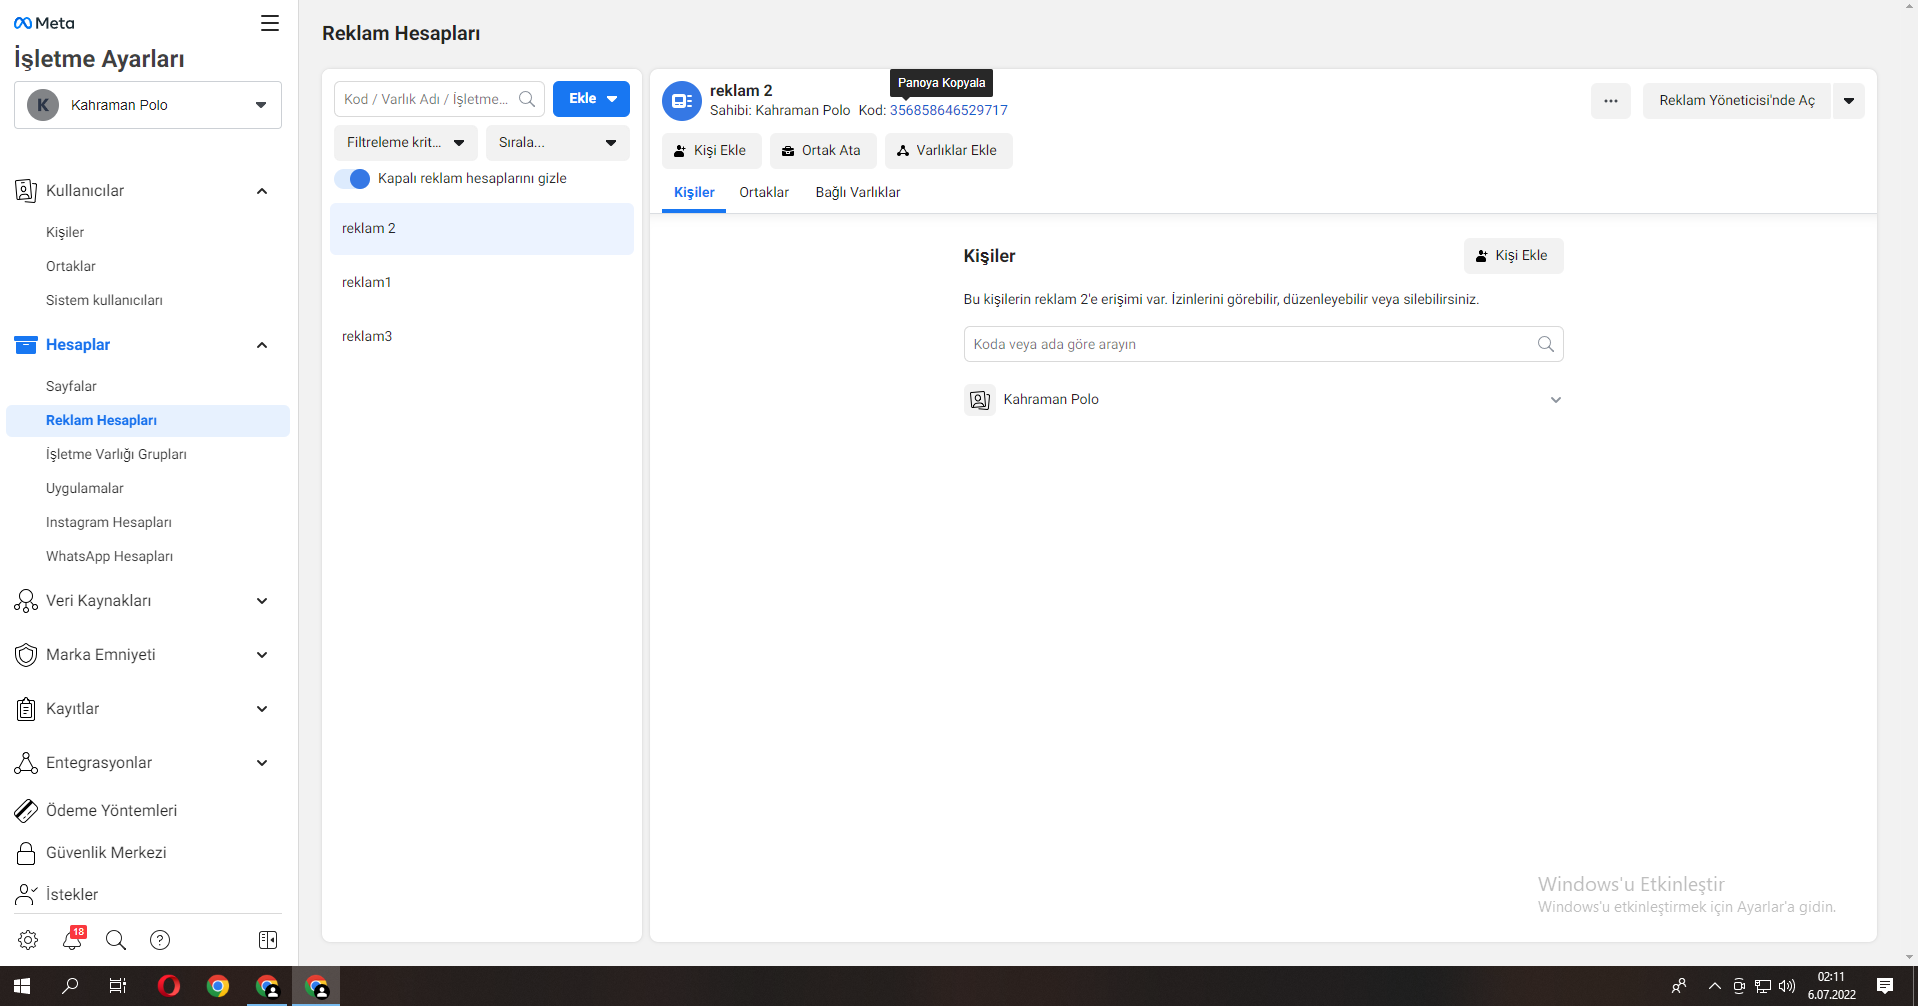Collapse the Hesaplar section
This screenshot has height=1006, width=1918.
[262, 345]
